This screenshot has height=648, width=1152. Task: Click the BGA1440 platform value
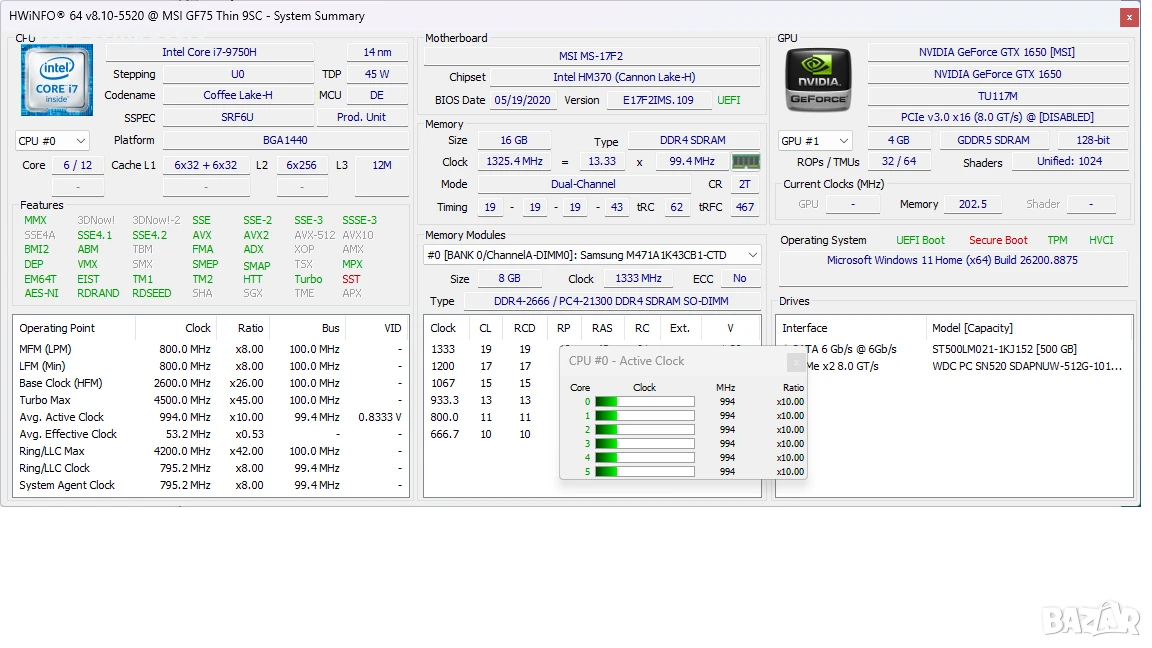(285, 140)
